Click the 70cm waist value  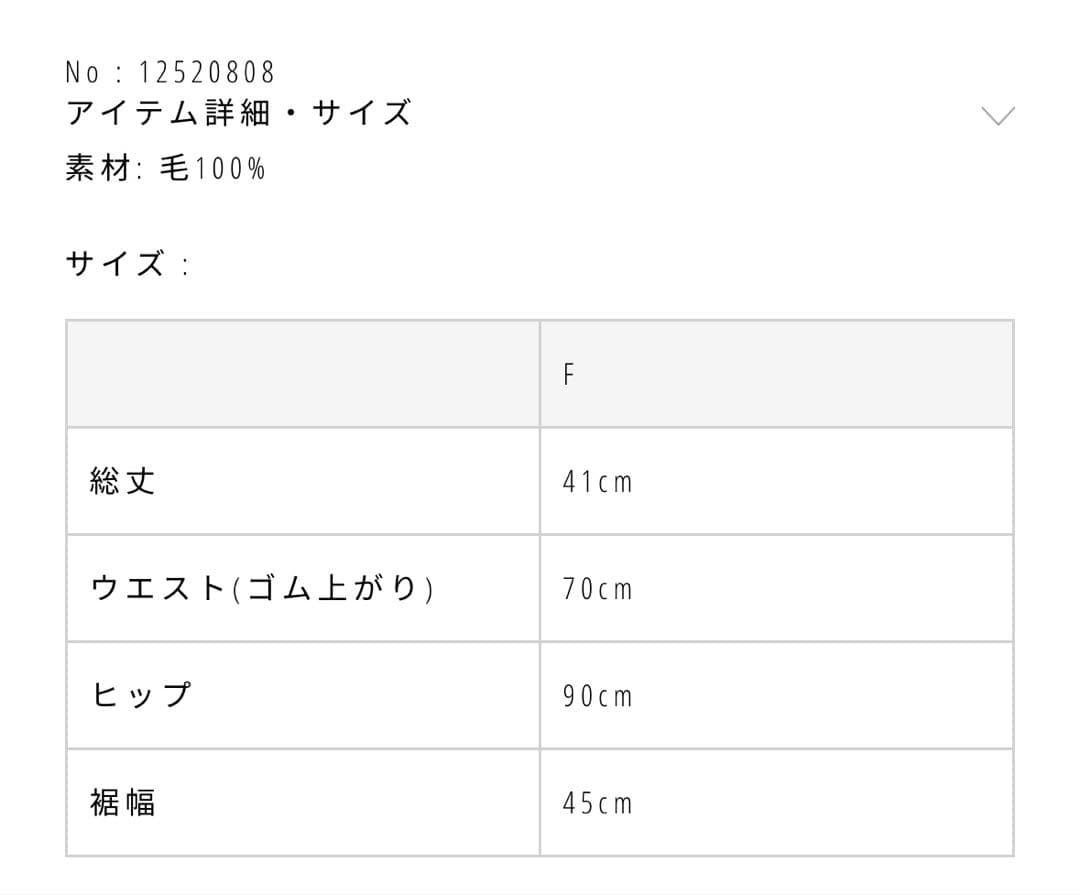(x=597, y=589)
